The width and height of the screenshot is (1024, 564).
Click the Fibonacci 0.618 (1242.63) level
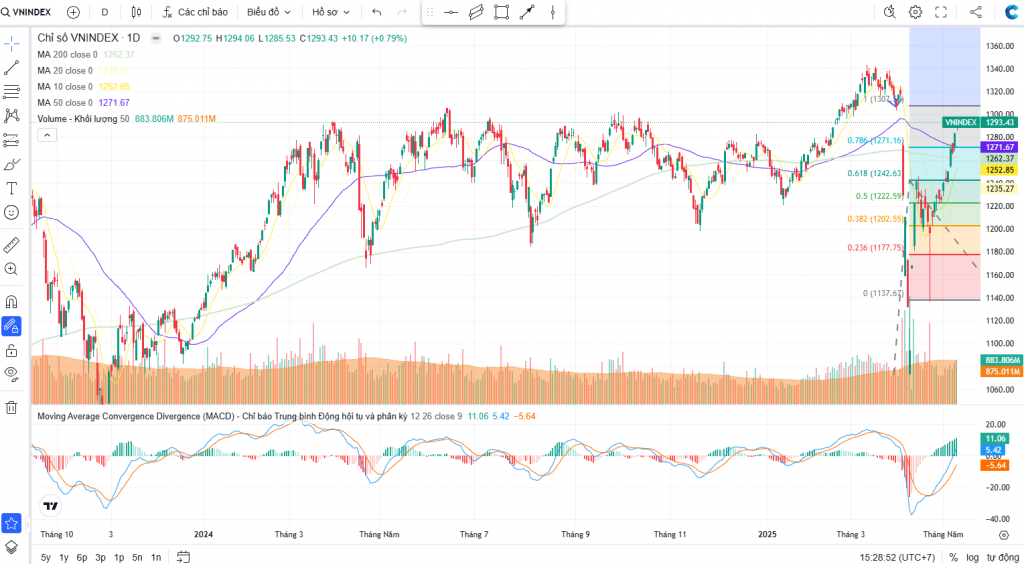[874, 174]
